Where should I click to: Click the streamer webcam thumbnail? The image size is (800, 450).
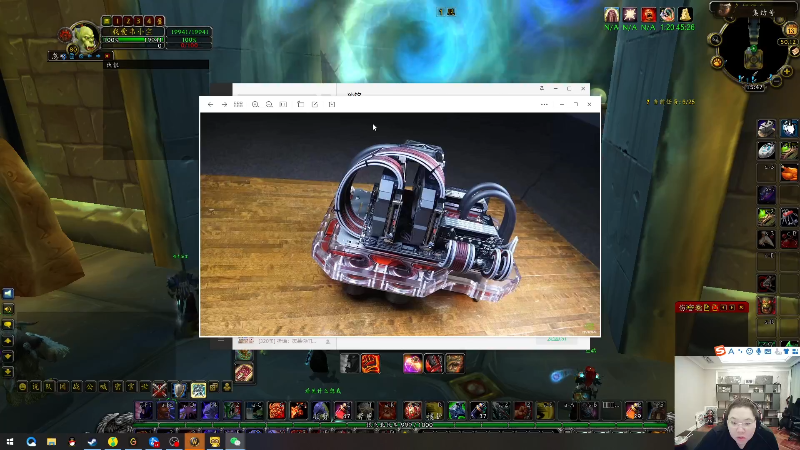737,403
